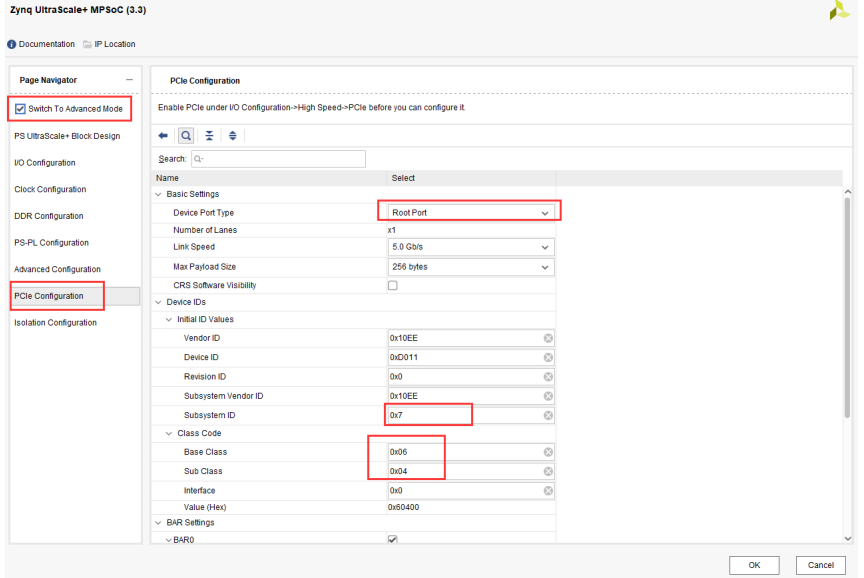Select the Value (Hex) row label
Screen dimensions: 864x578
tap(205, 507)
